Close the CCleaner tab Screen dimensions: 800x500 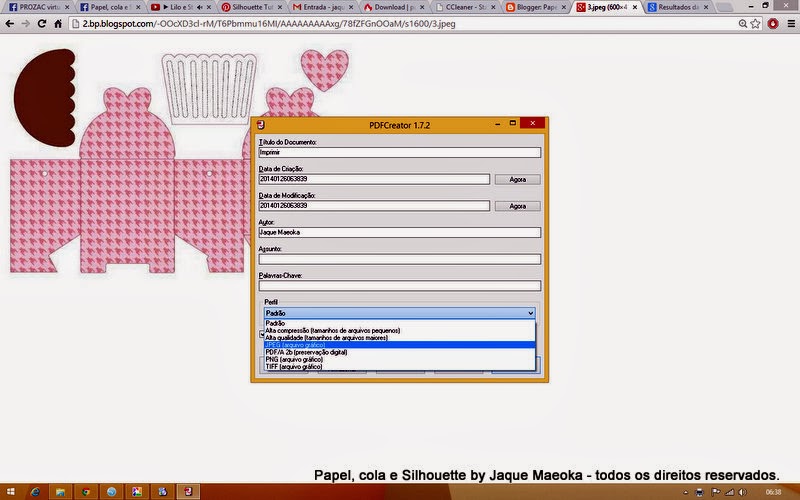click(x=493, y=7)
